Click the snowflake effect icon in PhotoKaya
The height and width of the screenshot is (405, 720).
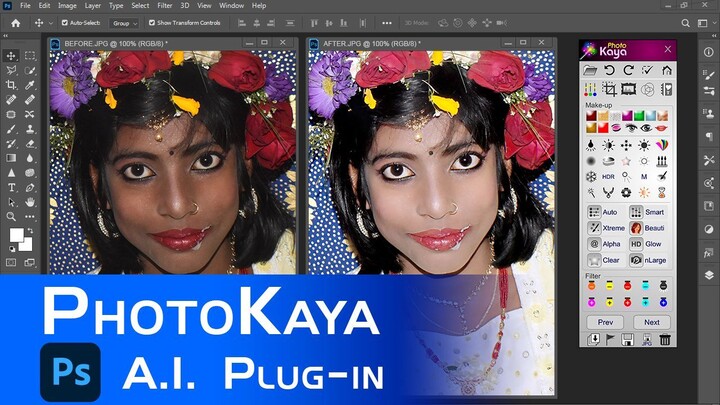click(591, 177)
